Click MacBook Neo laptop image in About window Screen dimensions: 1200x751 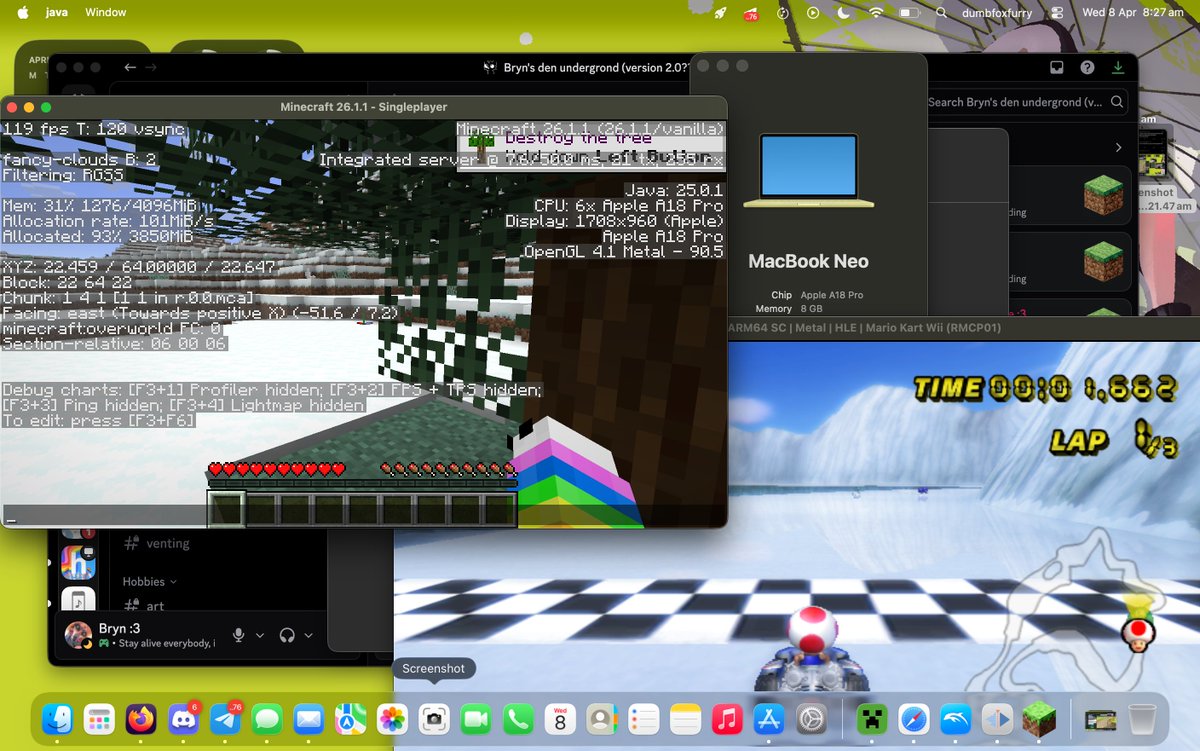coord(808,172)
